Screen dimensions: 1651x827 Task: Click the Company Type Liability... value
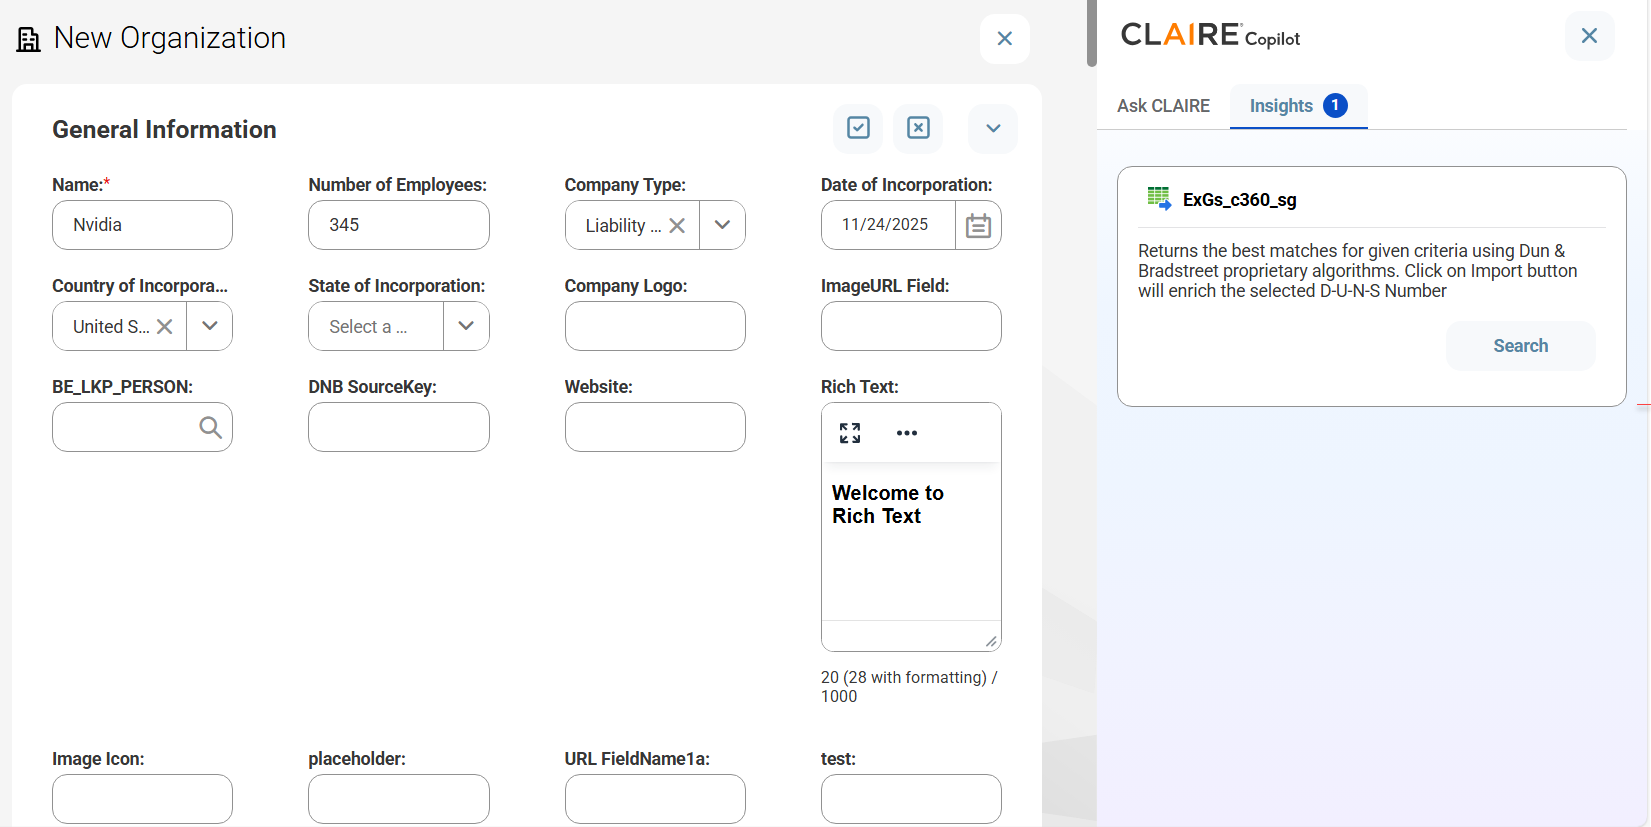pos(623,226)
